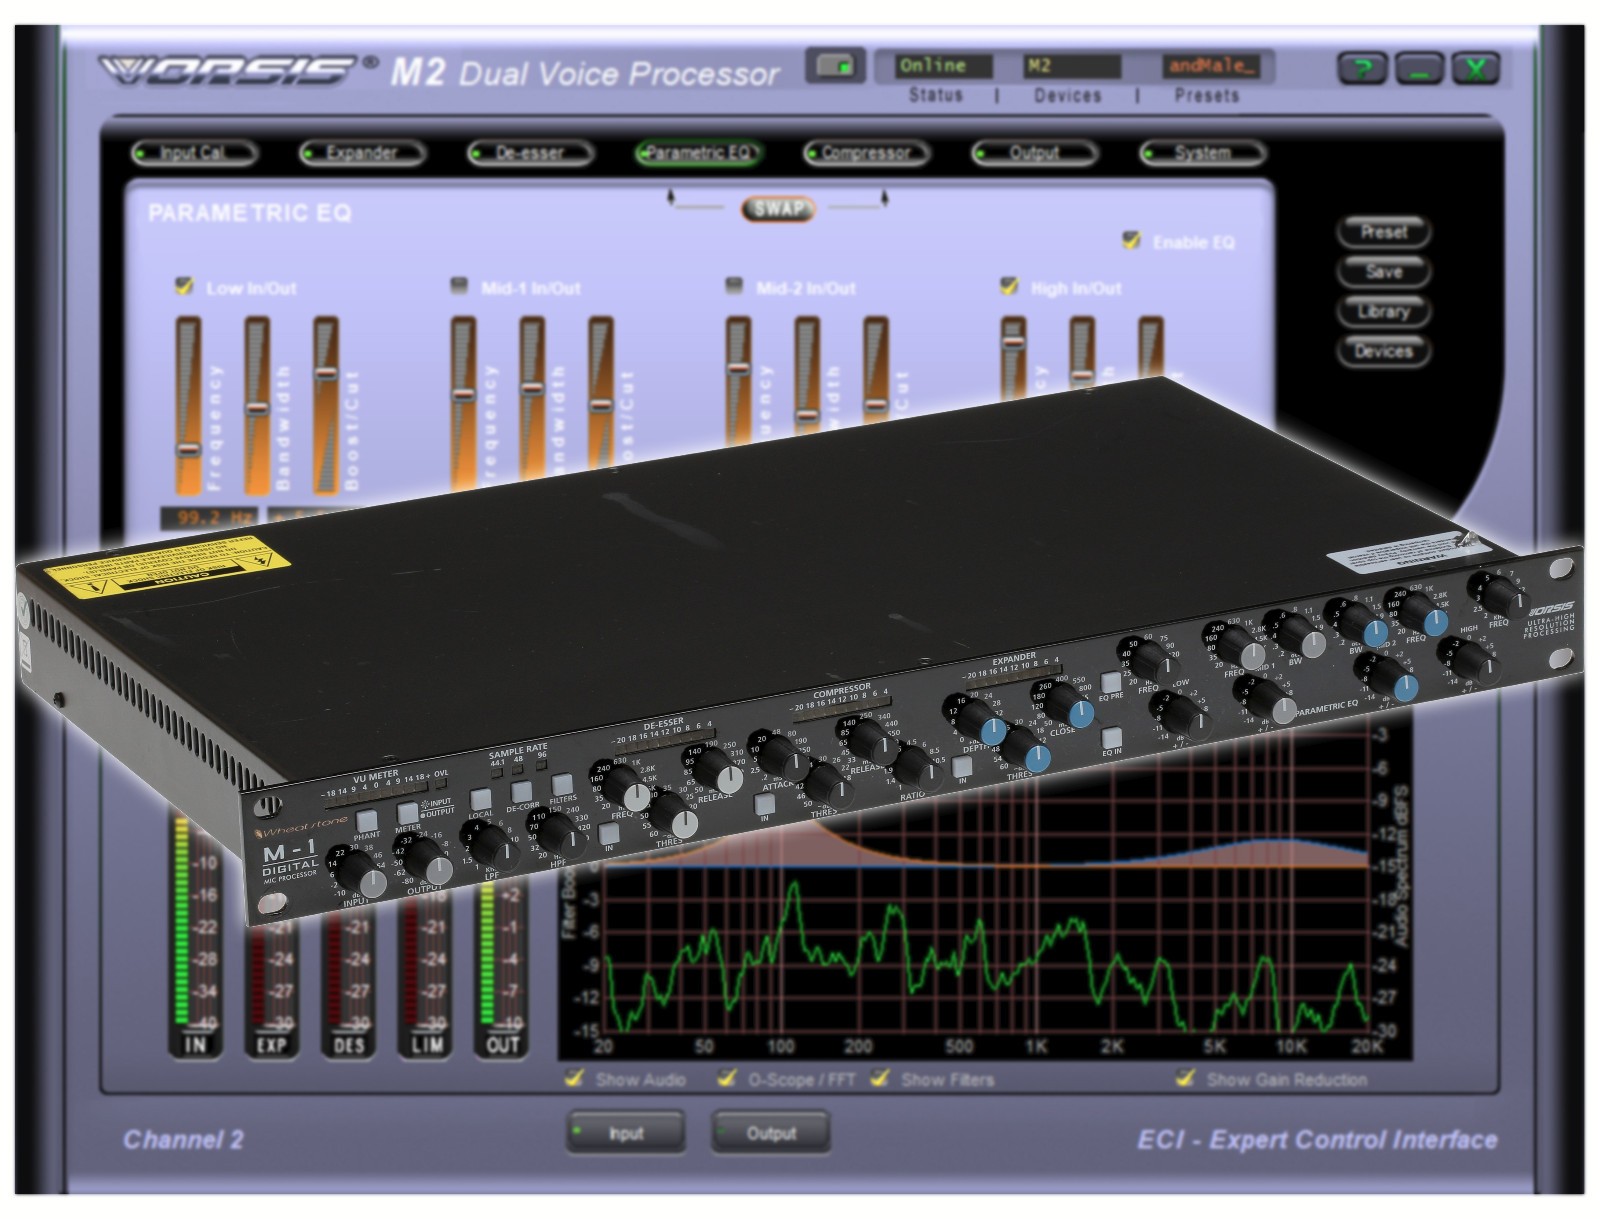This screenshot has height=1219, width=1600.
Task: Open the preset Library
Action: (1385, 312)
